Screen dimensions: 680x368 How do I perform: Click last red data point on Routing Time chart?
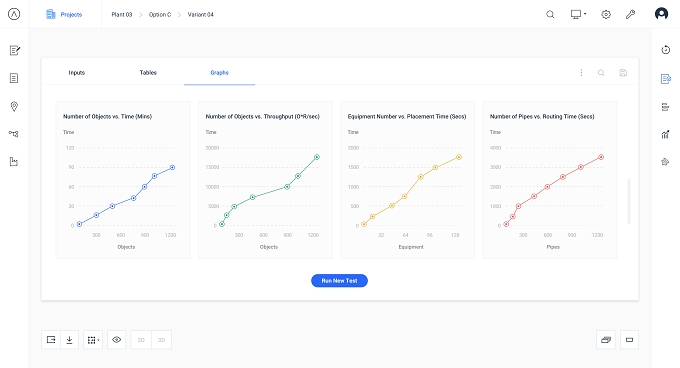(601, 157)
